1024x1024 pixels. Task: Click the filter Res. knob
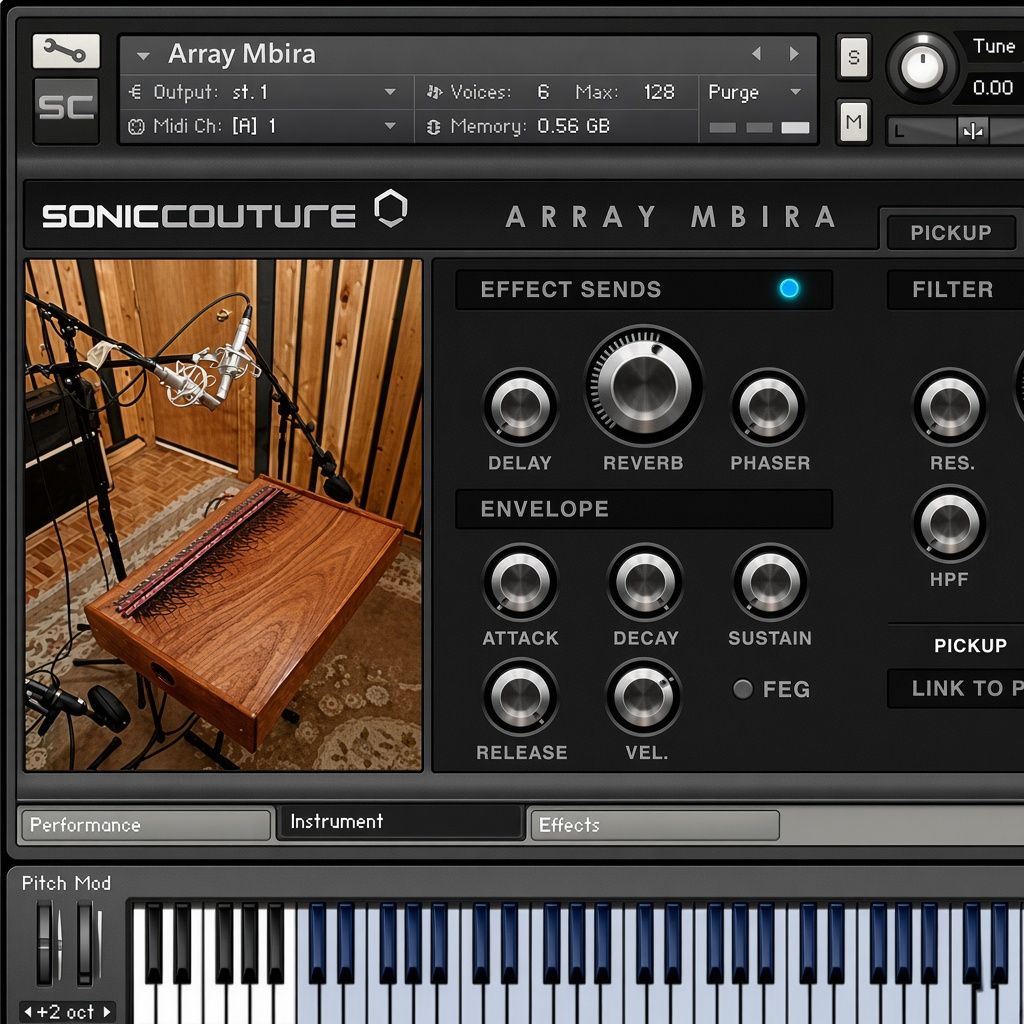tap(950, 406)
